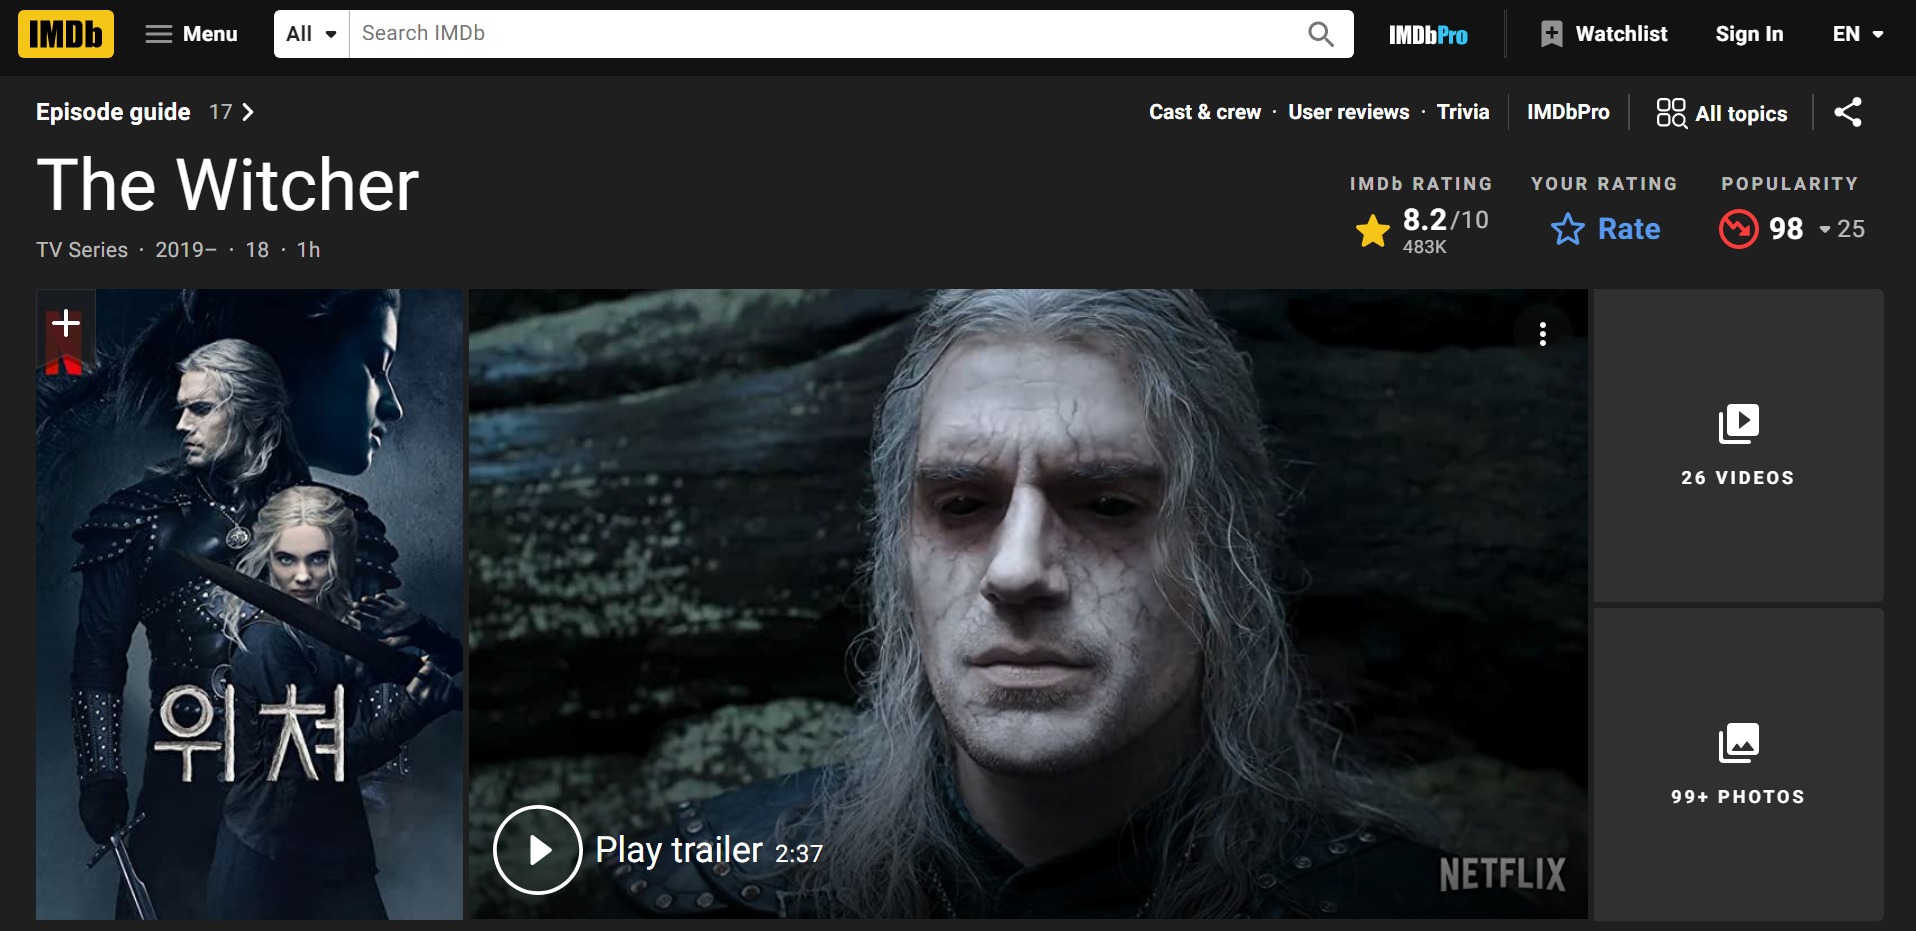The image size is (1916, 931).
Task: Click the yellow IMDb rating star
Action: point(1373,231)
